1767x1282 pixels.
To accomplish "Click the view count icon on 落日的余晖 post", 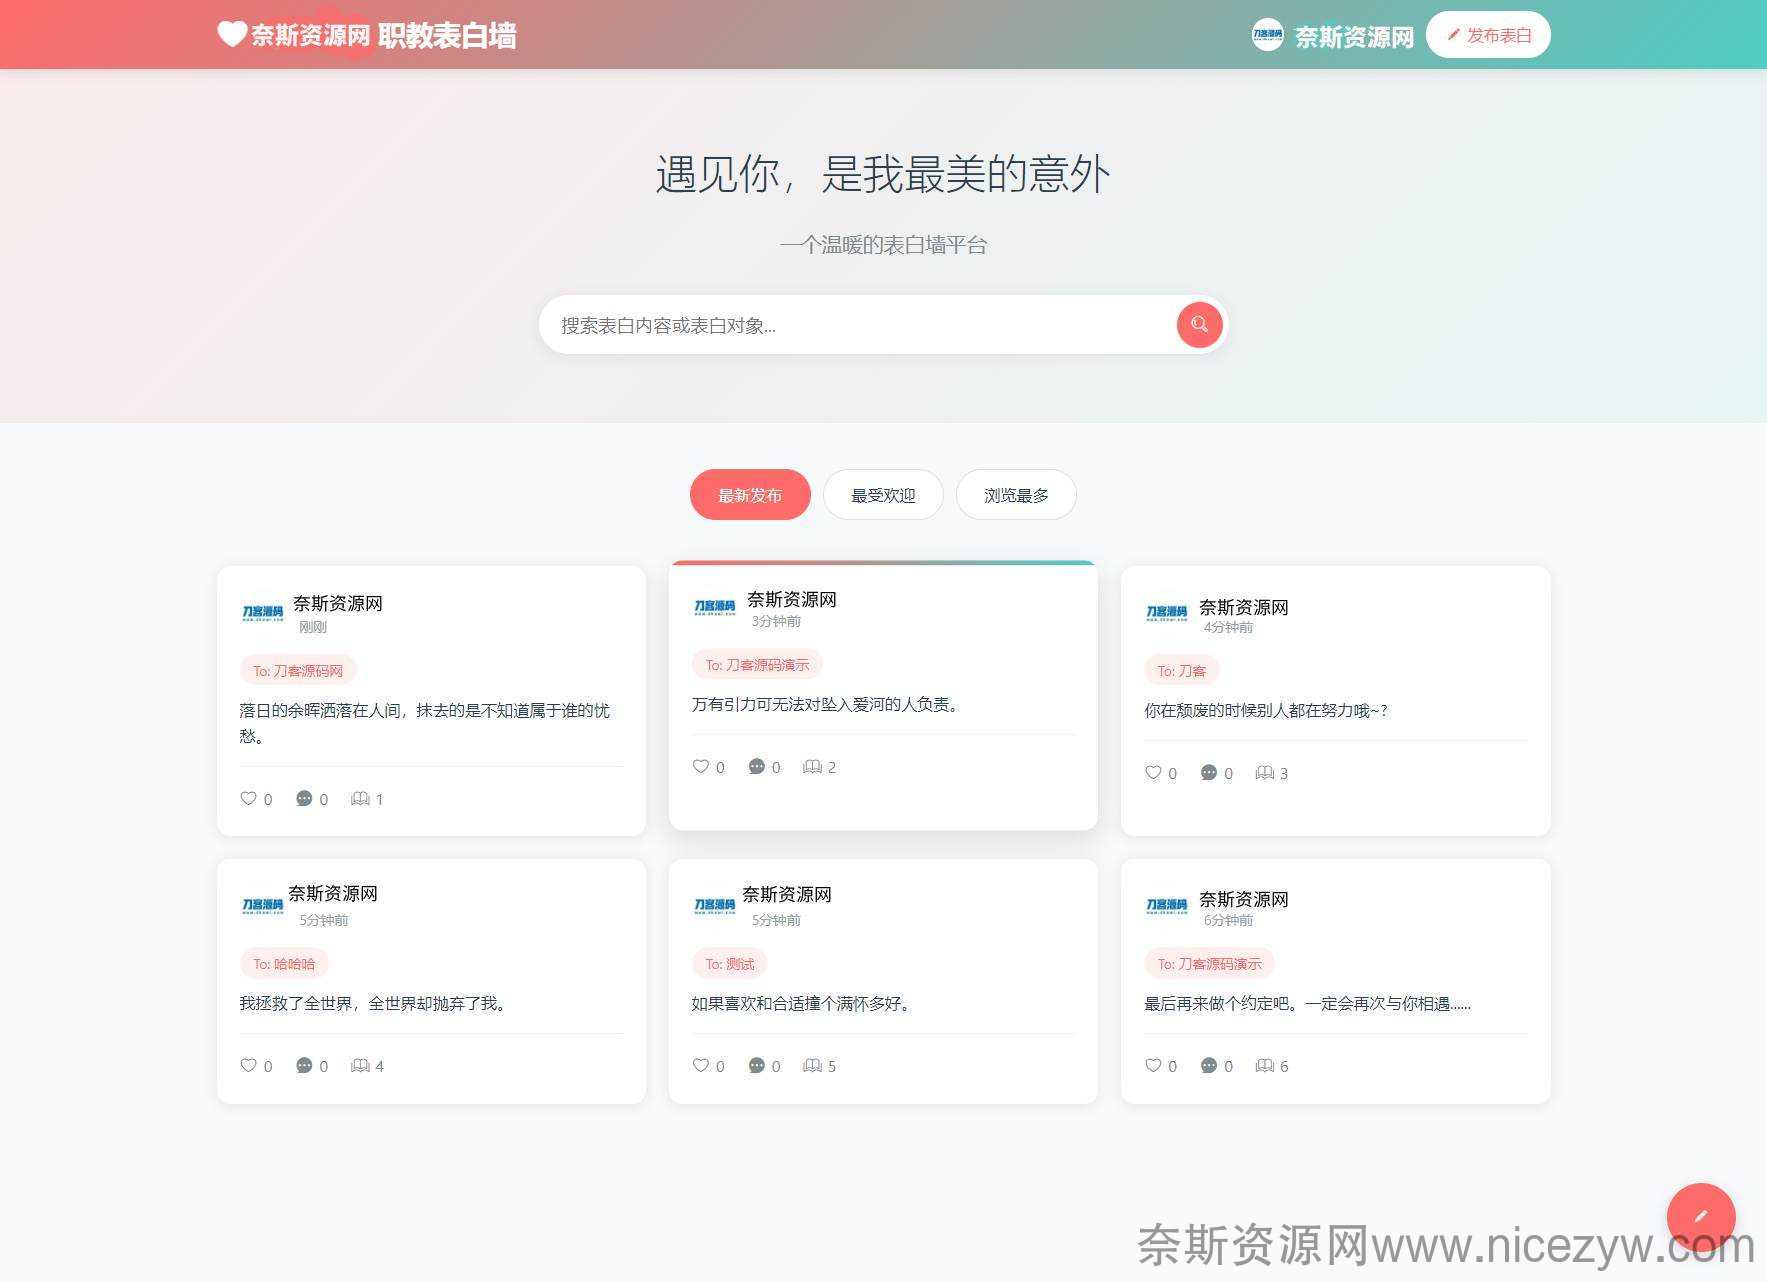I will coord(360,798).
